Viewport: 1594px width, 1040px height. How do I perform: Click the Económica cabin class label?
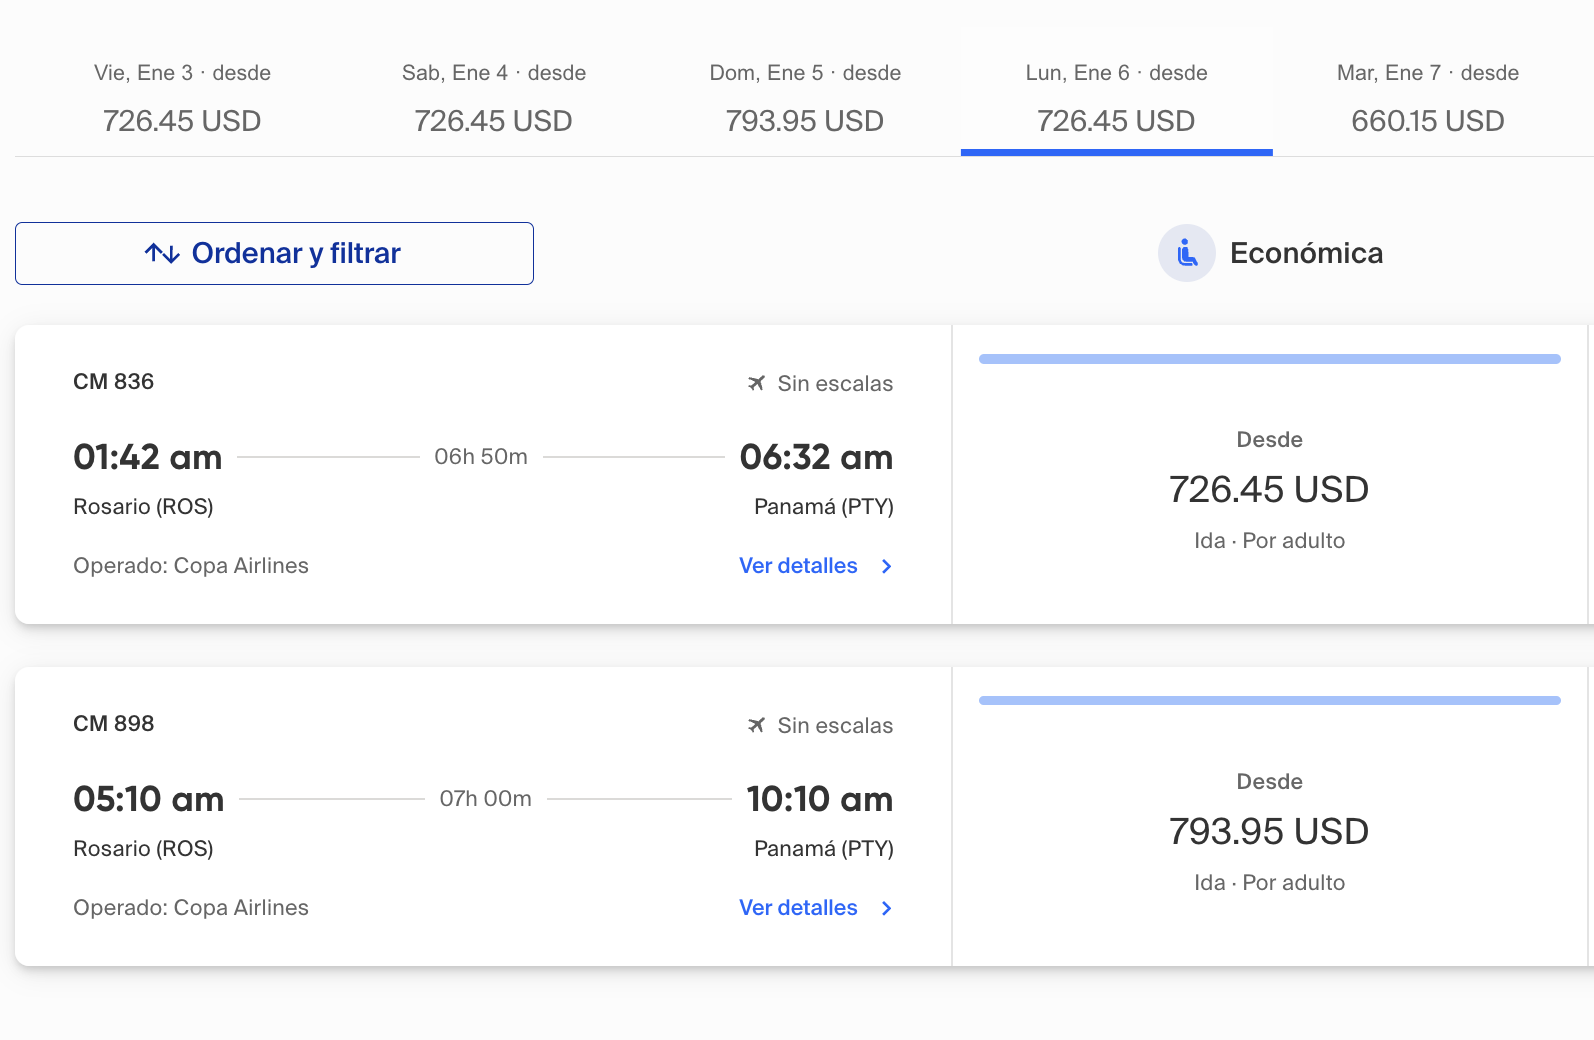point(1306,253)
